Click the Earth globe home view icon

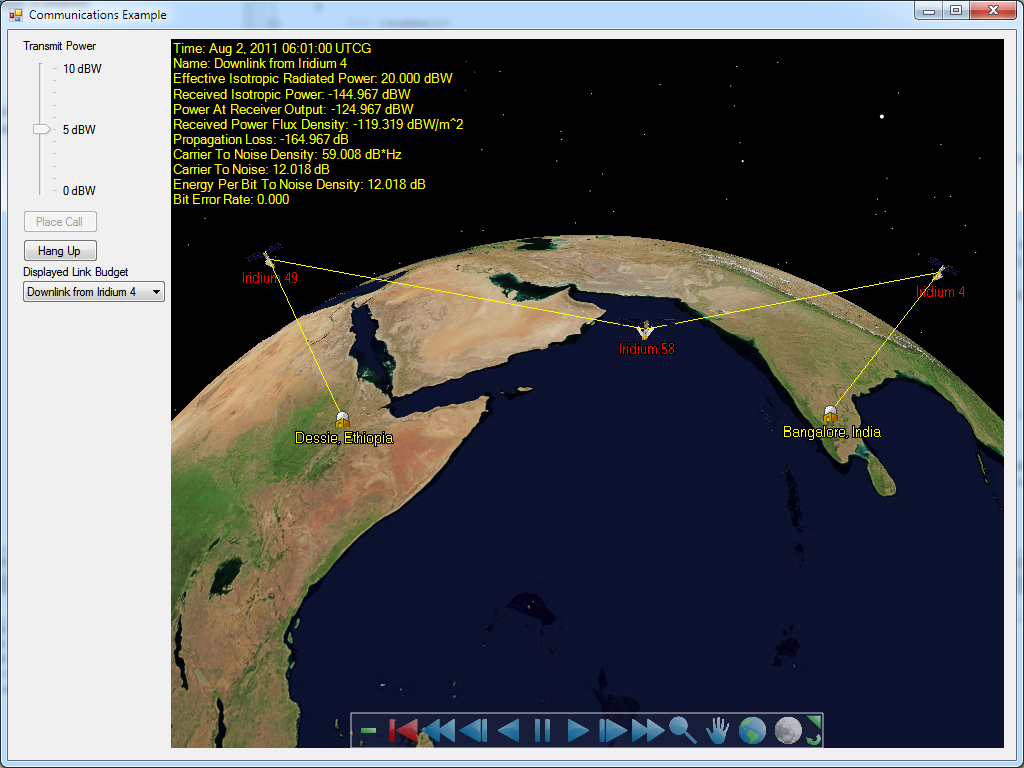pyautogui.click(x=752, y=730)
